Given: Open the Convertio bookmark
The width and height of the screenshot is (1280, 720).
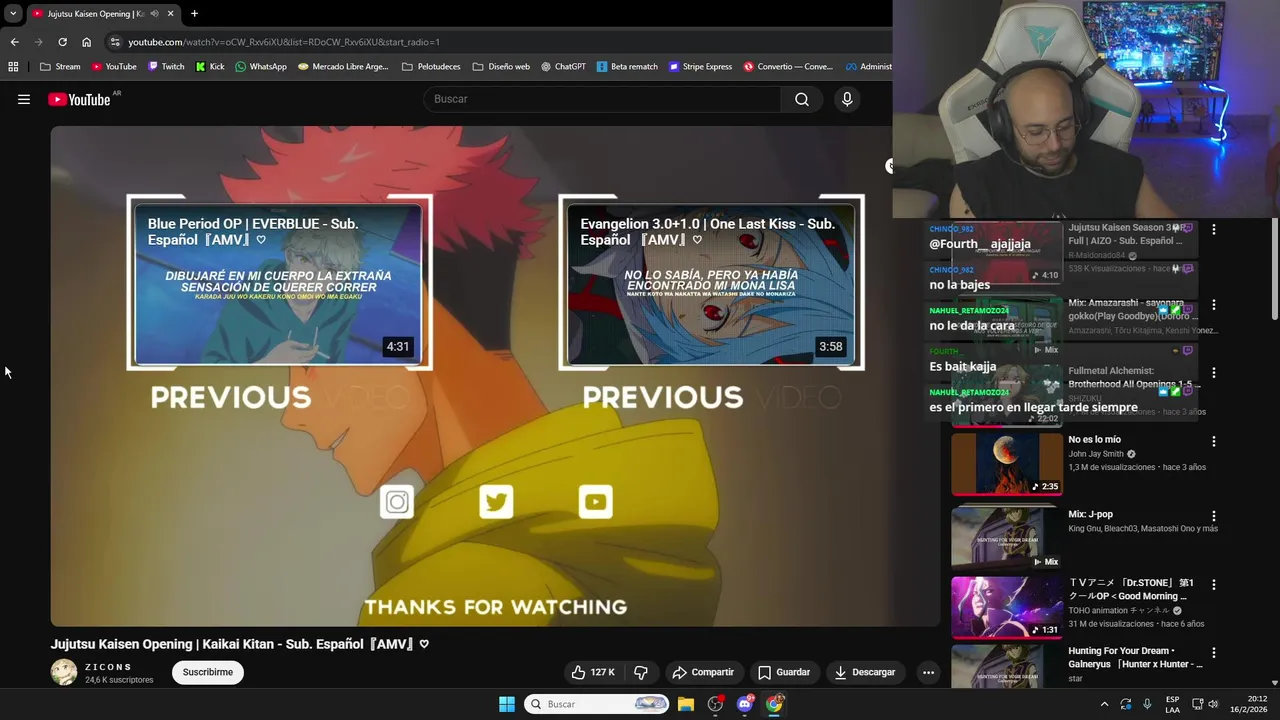Looking at the screenshot, I should click(x=788, y=67).
